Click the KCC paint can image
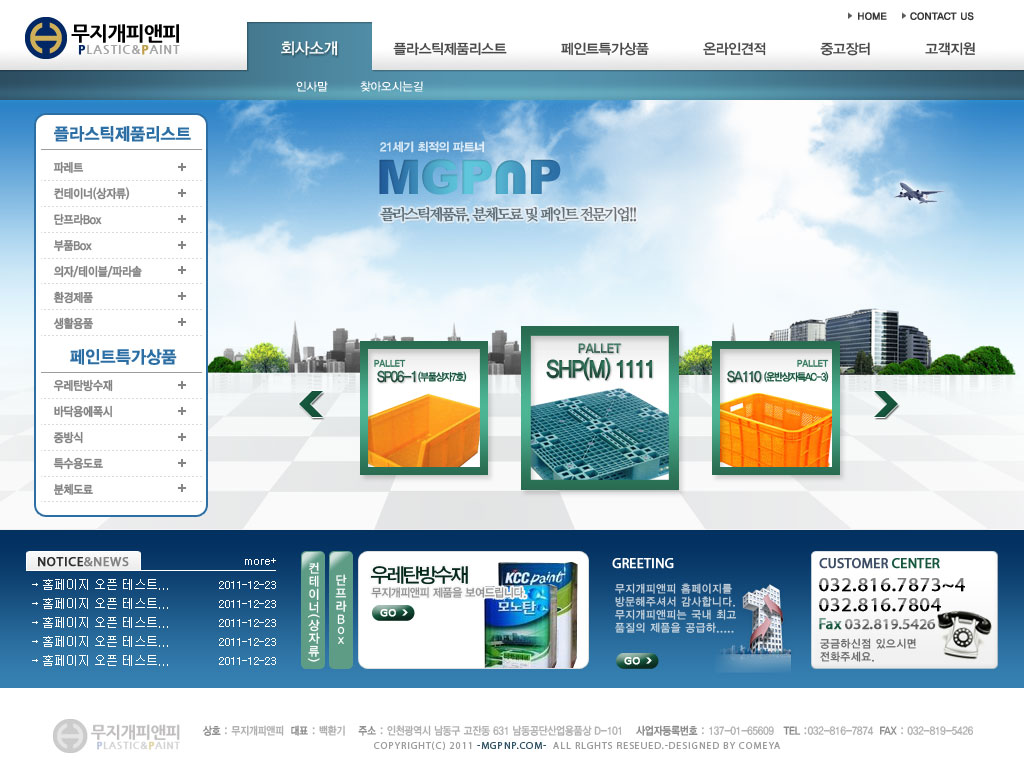1024x780 pixels. 530,614
